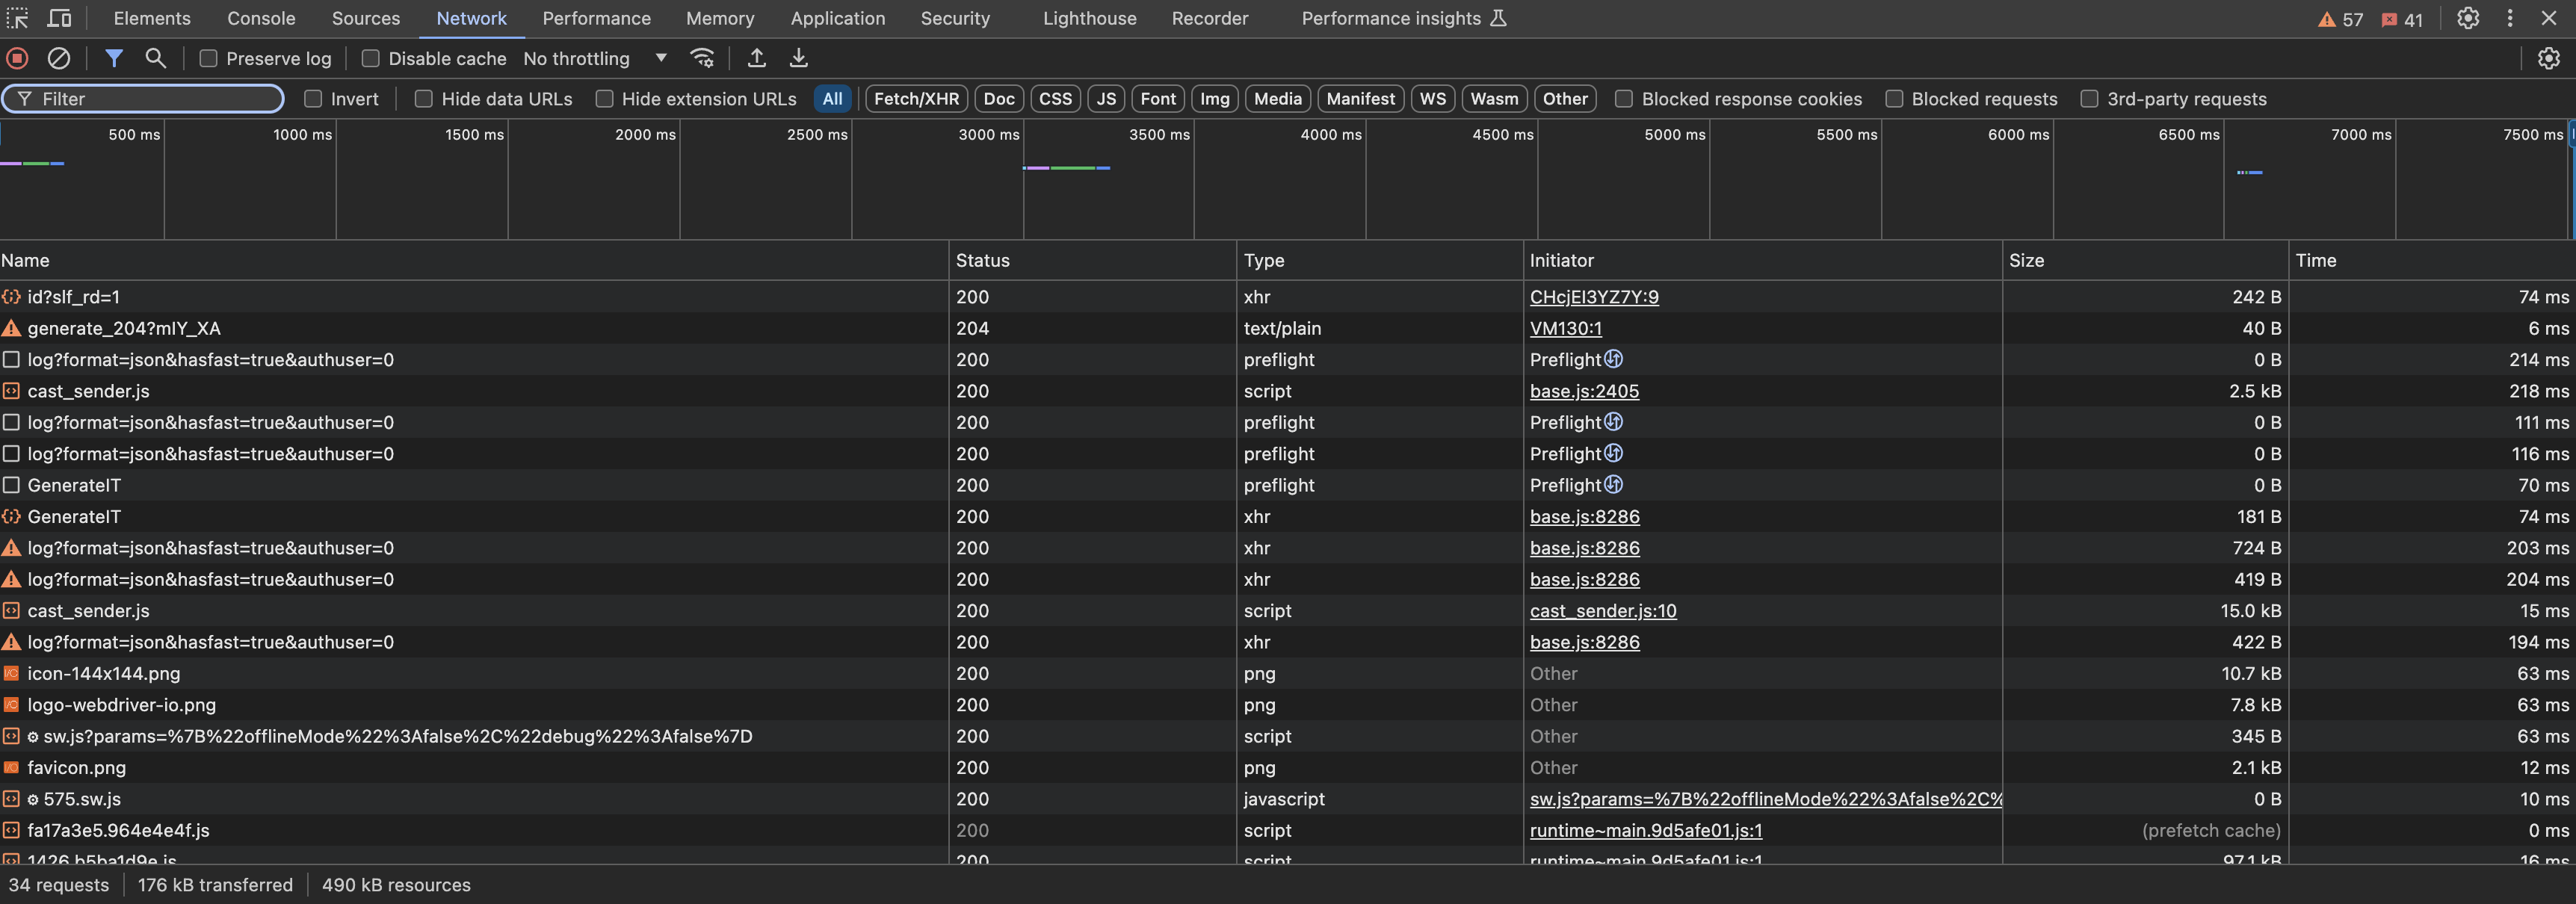The image size is (2576, 904).
Task: Open the network conditions wifi icon
Action: [702, 58]
